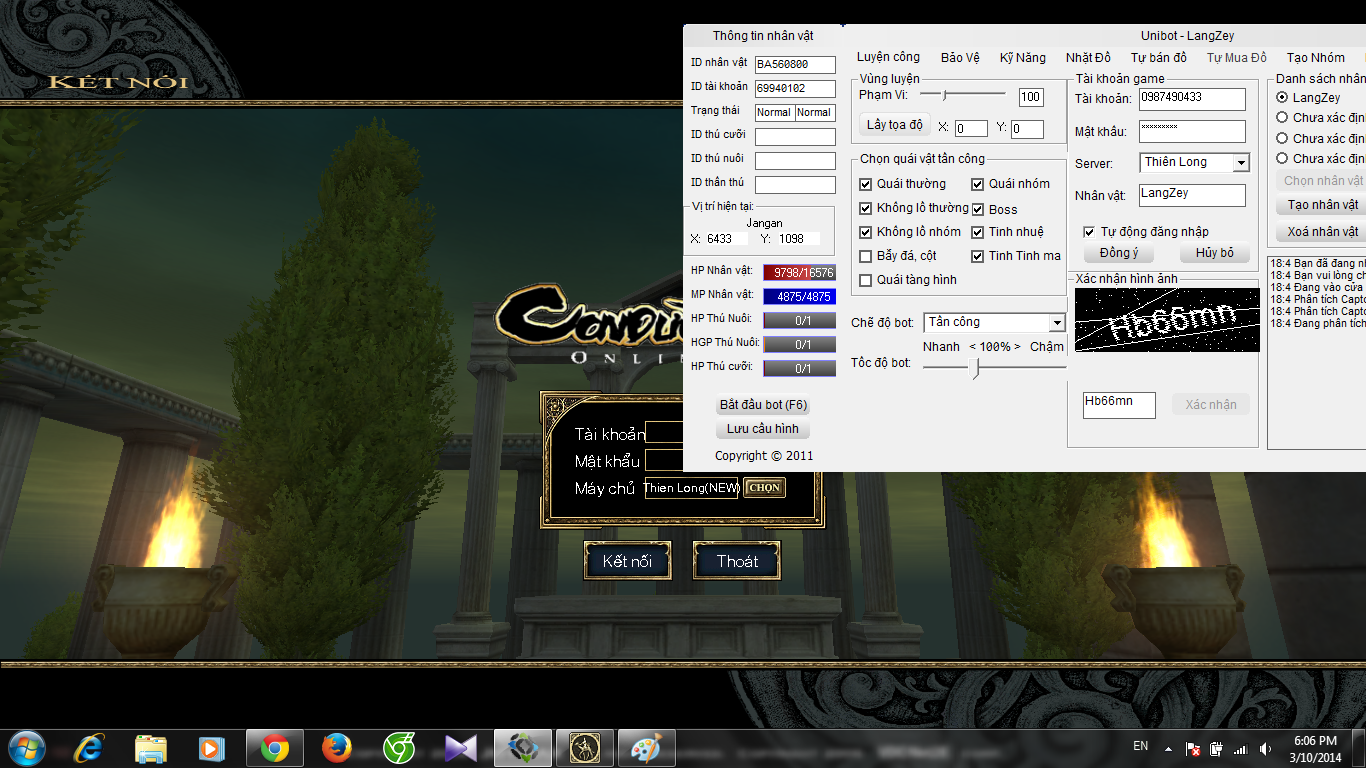Toggle the Quái nhóm checkbox
This screenshot has width=1366, height=768.
click(x=978, y=184)
